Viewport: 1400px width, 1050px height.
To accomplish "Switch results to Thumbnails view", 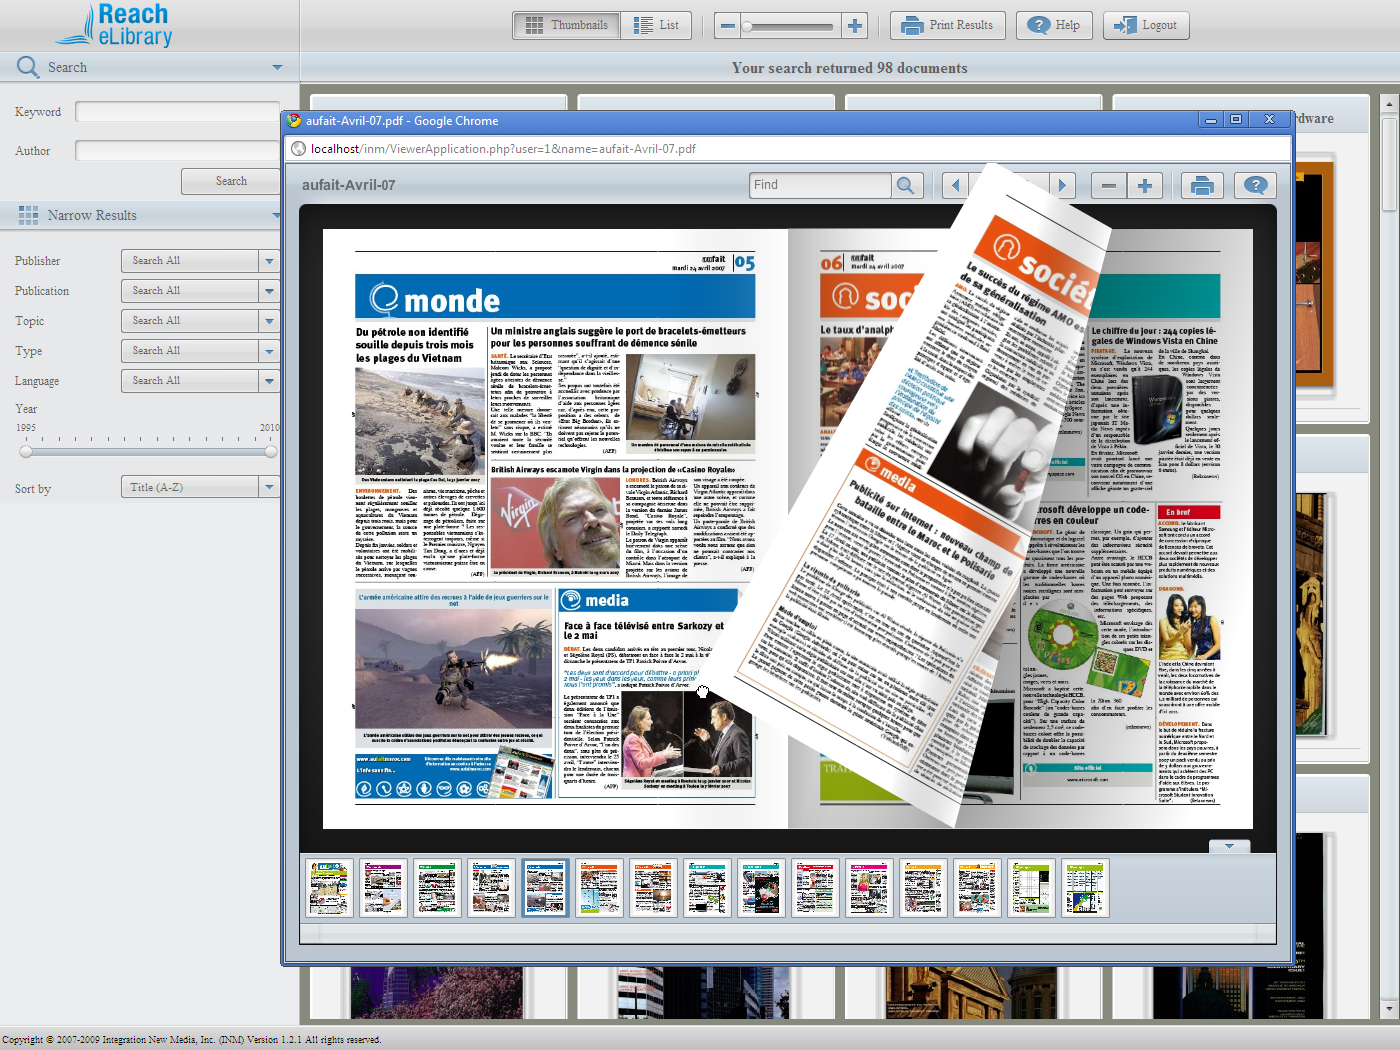I will point(566,26).
